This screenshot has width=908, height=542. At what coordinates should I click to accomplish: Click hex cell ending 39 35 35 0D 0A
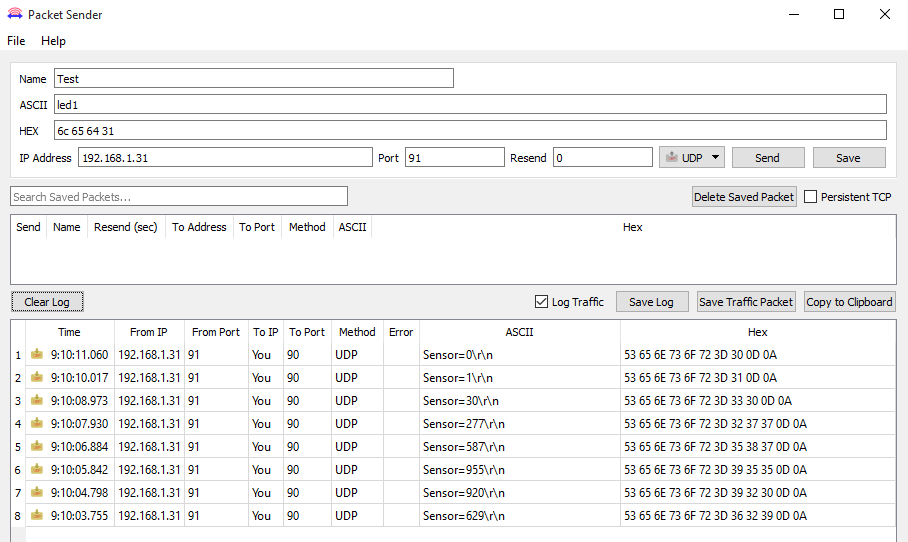[757, 470]
